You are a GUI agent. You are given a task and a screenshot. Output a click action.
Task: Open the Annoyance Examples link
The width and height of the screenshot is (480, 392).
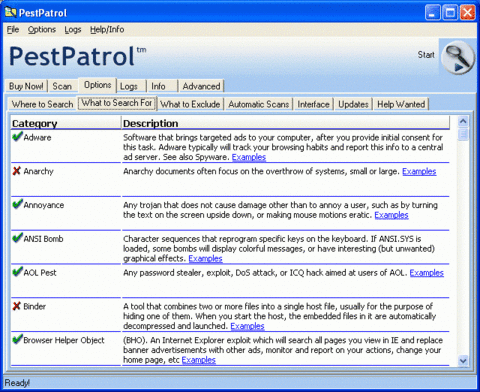(391, 215)
